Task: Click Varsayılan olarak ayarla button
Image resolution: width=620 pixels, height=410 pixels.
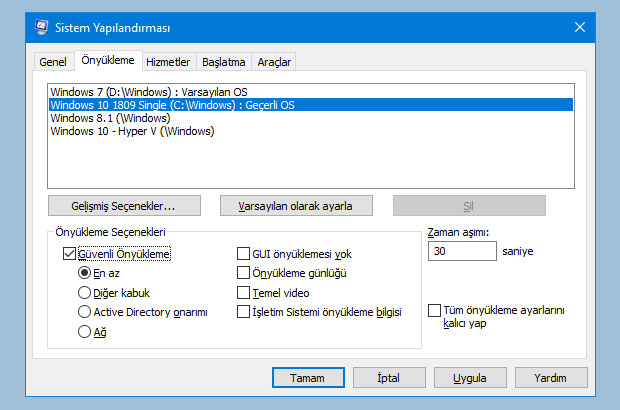Action: tap(296, 206)
